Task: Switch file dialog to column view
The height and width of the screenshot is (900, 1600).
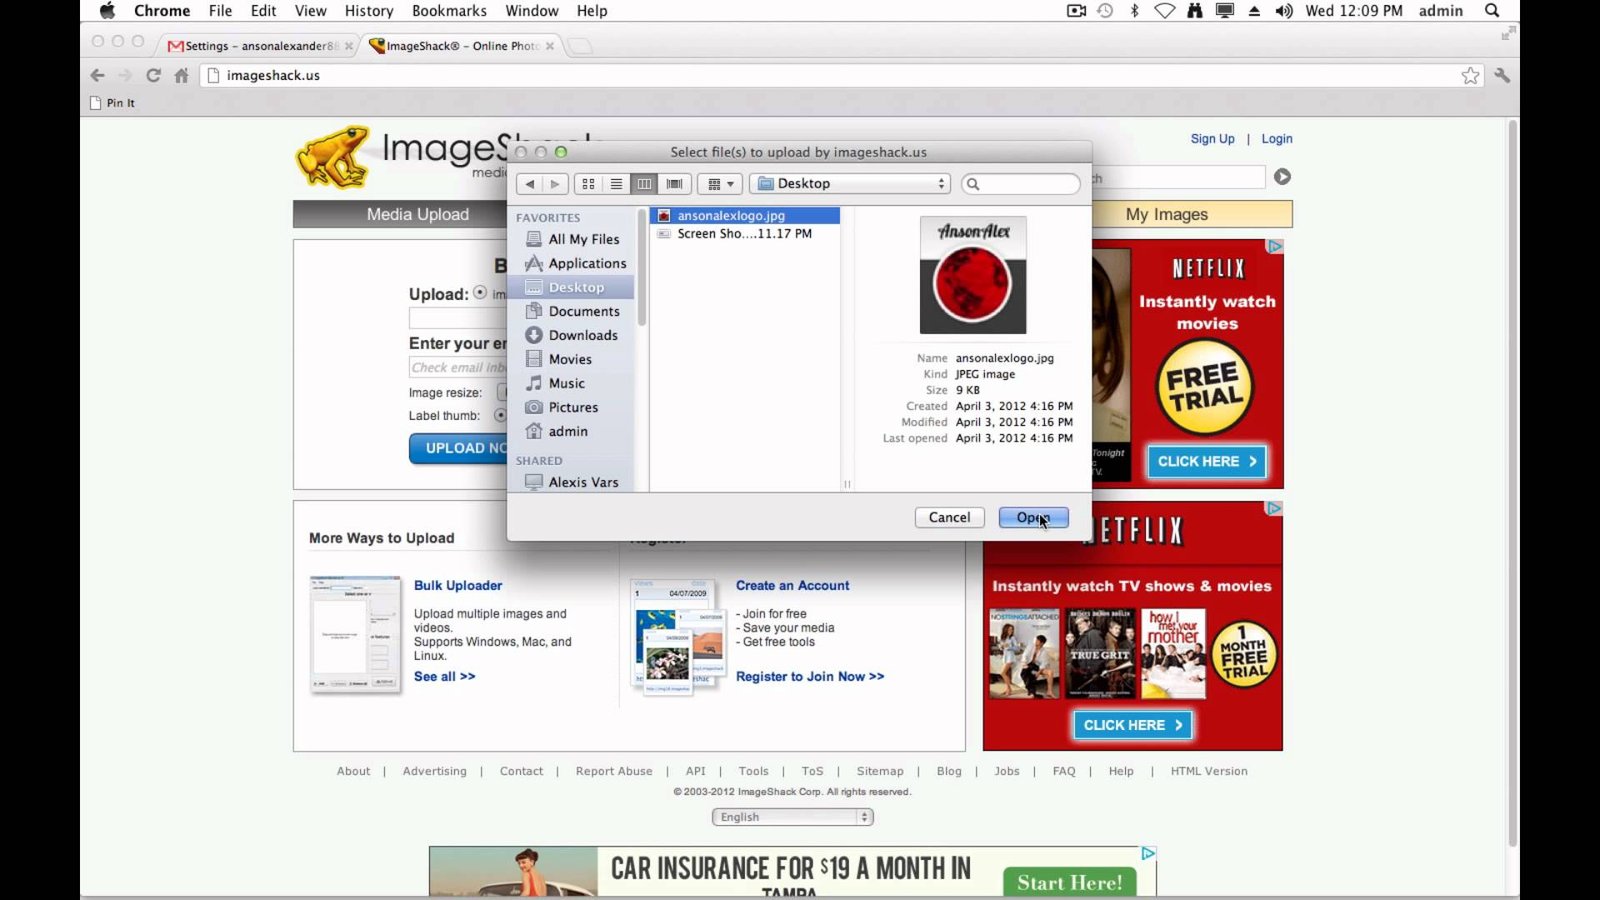Action: click(644, 184)
